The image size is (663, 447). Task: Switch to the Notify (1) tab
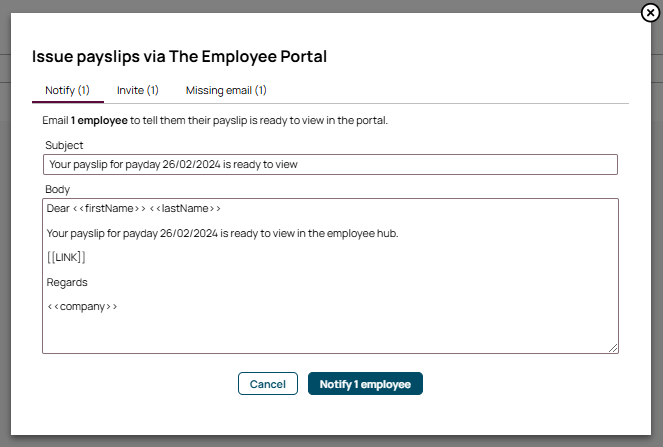[x=68, y=90]
